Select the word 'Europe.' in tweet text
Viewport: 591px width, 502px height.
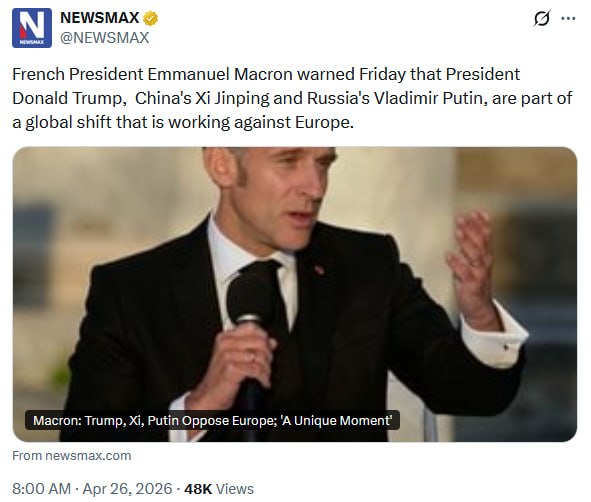click(x=325, y=122)
